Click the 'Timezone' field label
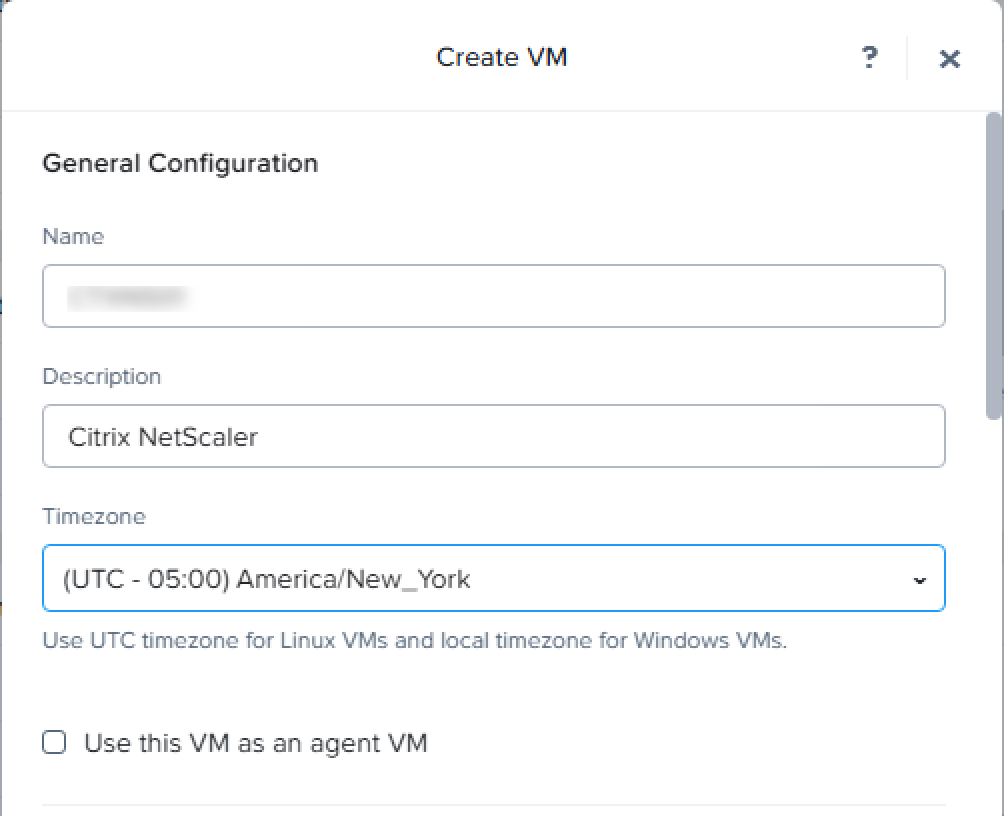 [x=93, y=516]
